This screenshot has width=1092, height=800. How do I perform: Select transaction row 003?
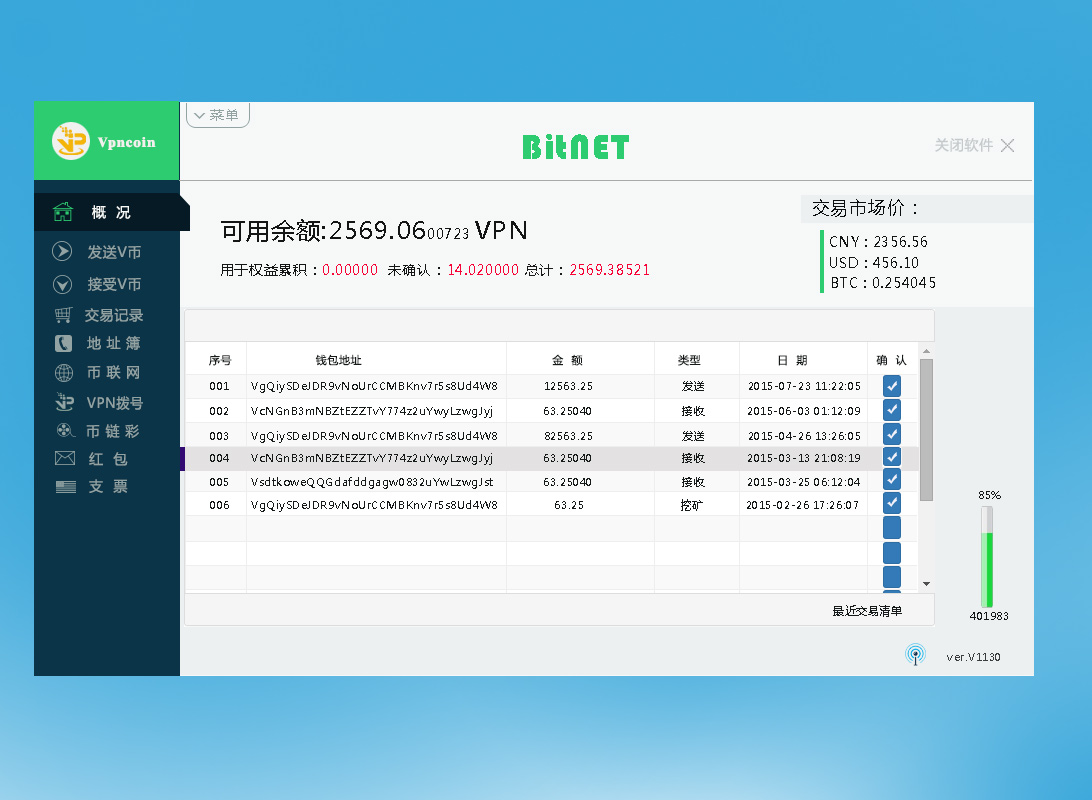point(552,435)
